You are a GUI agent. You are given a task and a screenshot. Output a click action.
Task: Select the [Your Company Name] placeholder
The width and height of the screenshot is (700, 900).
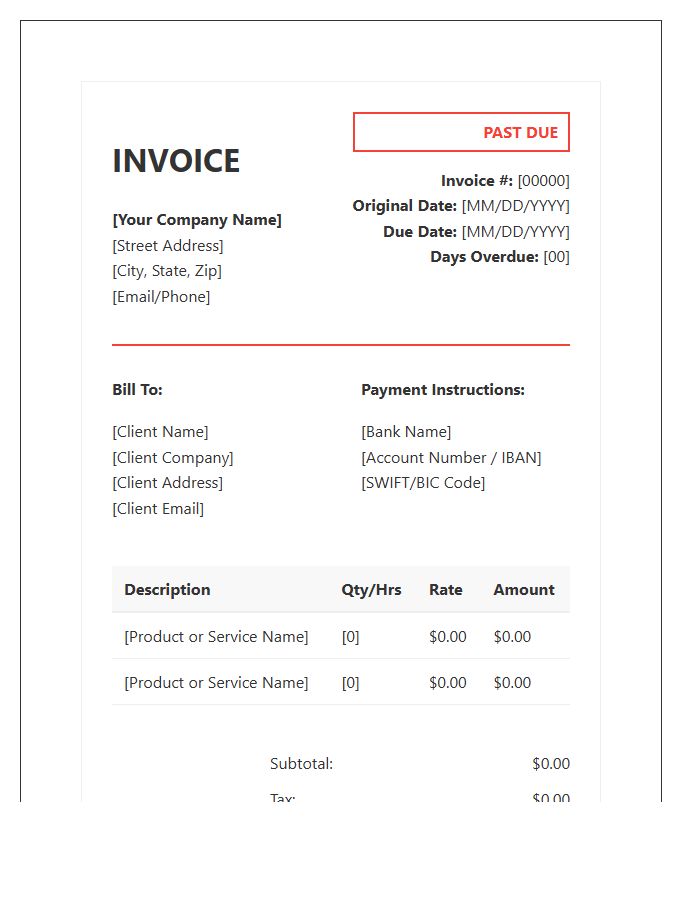click(197, 220)
